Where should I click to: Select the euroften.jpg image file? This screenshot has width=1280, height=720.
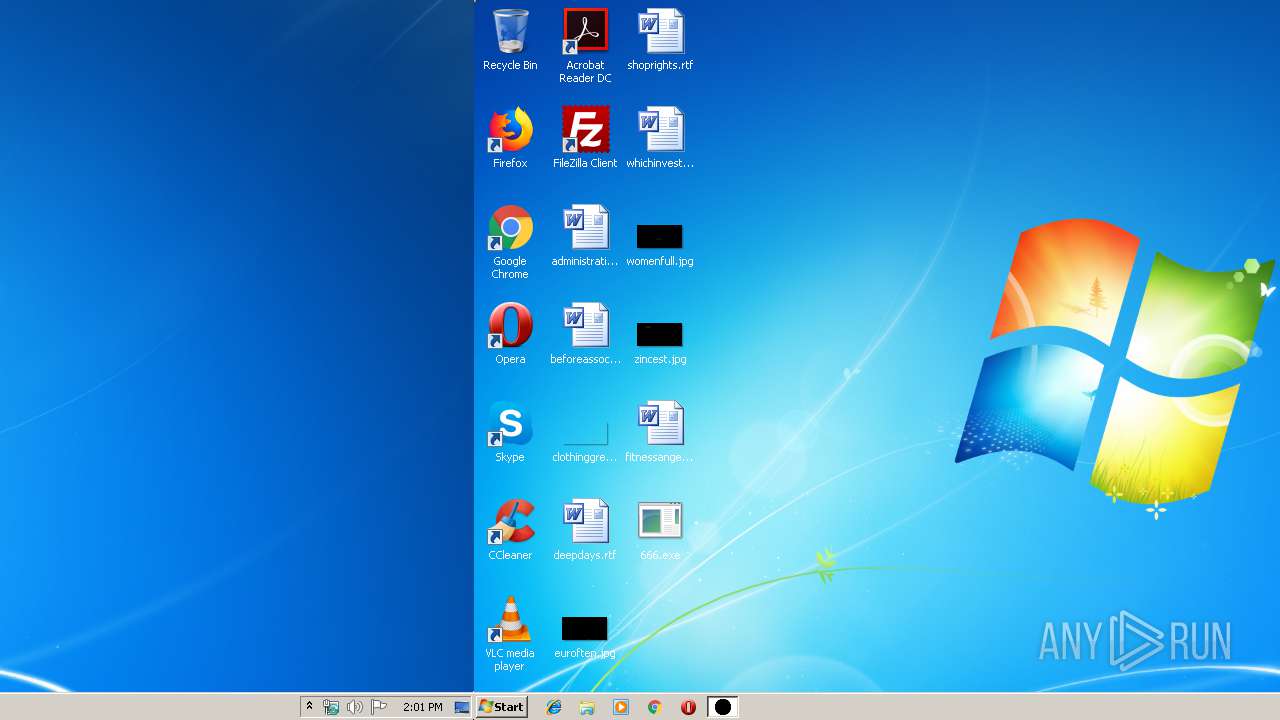pos(585,638)
